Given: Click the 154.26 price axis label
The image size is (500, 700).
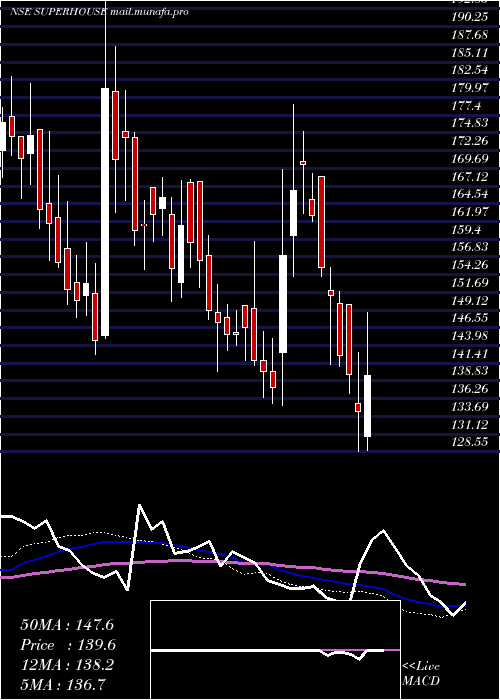Looking at the screenshot, I should point(472,265).
